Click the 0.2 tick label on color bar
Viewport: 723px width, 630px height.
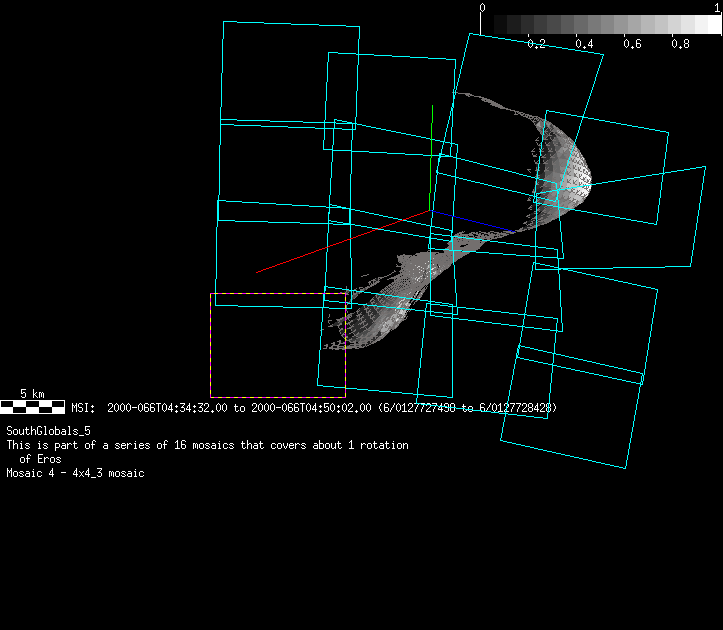pos(536,44)
